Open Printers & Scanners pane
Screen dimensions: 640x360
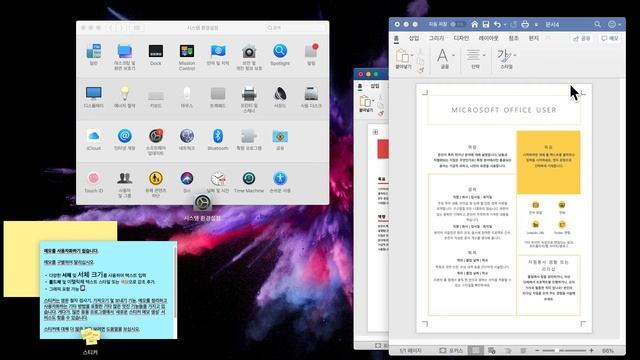click(x=249, y=93)
